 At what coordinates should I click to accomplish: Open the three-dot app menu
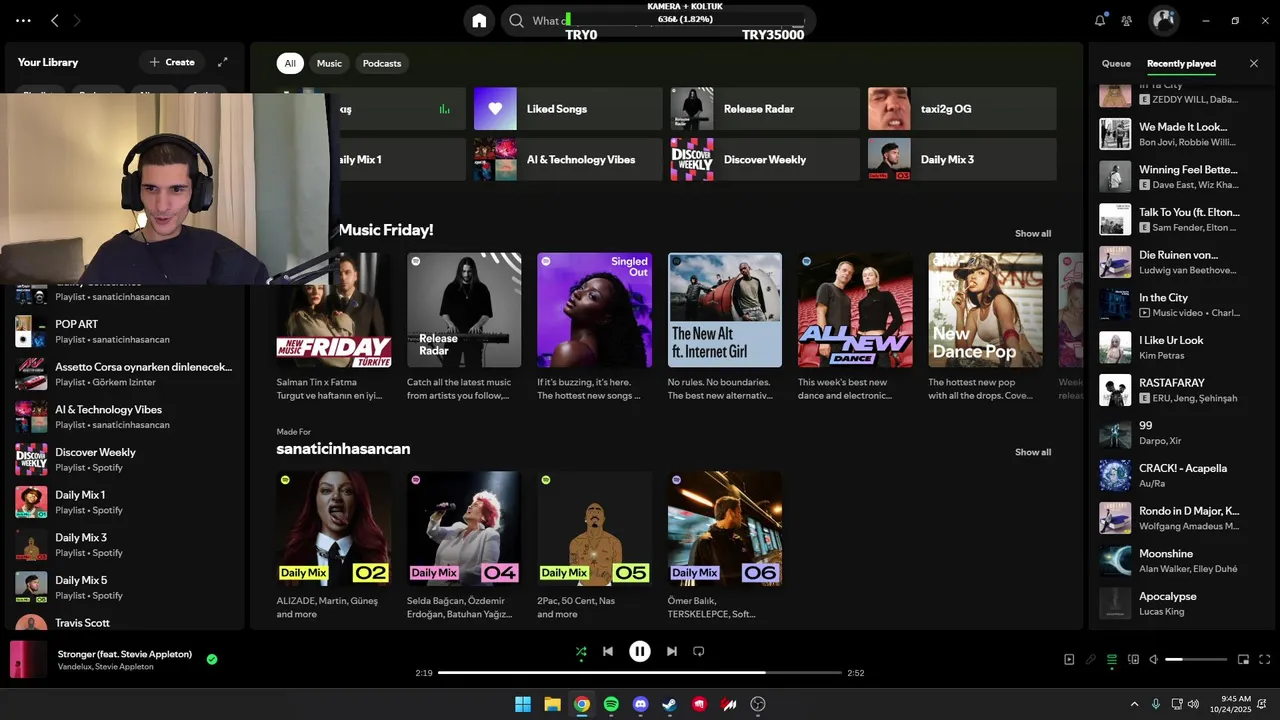(23, 20)
